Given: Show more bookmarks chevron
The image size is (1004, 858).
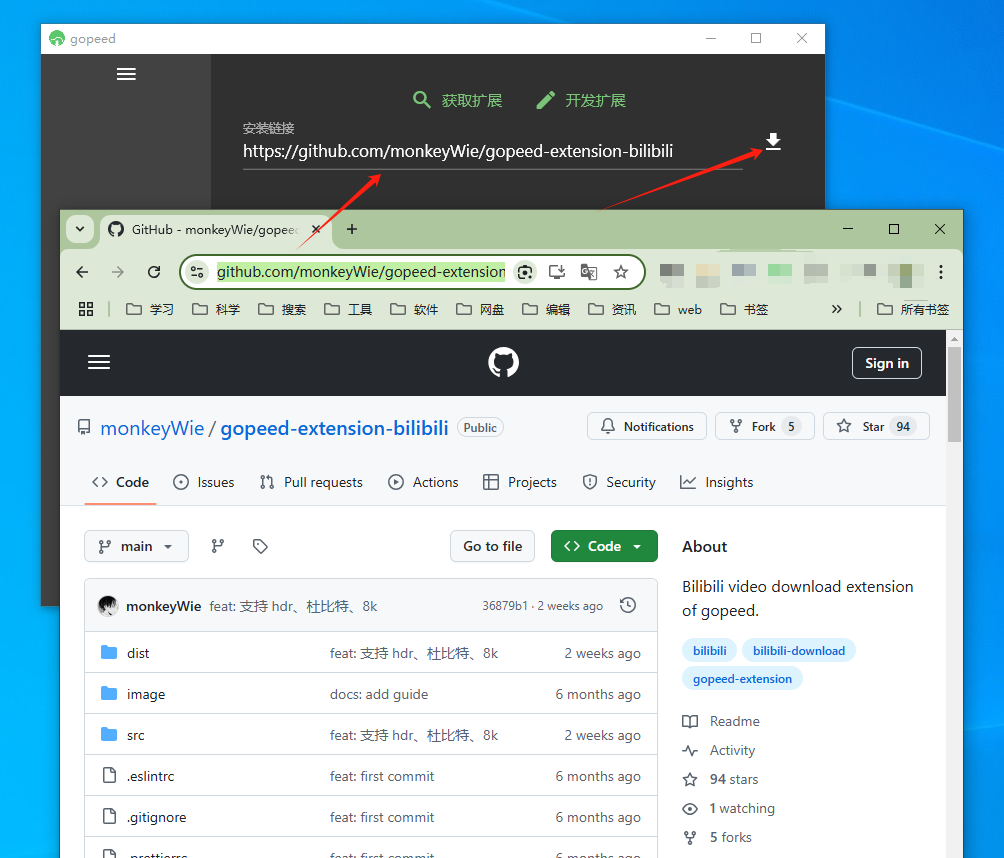Looking at the screenshot, I should click(x=836, y=309).
